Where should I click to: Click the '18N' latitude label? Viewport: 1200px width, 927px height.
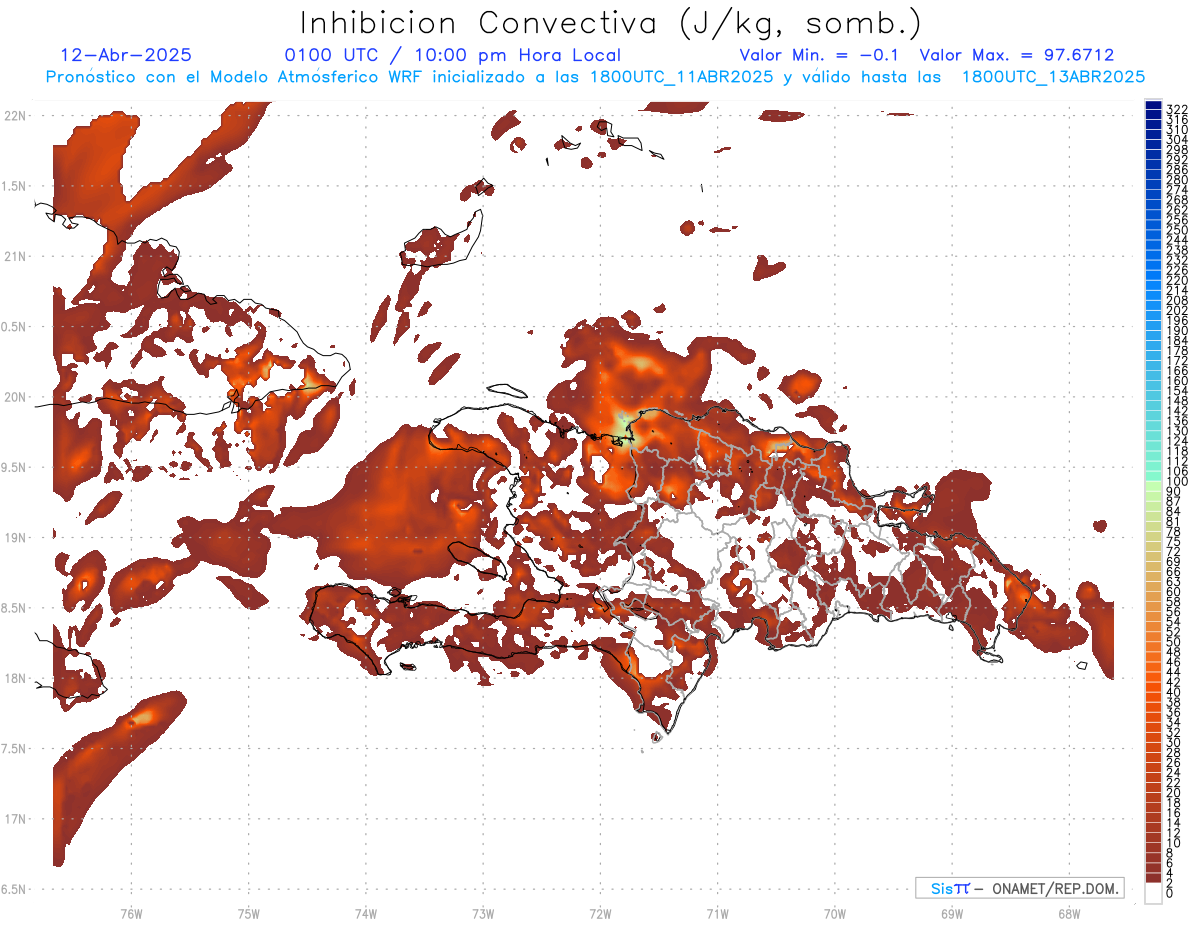pos(15,678)
